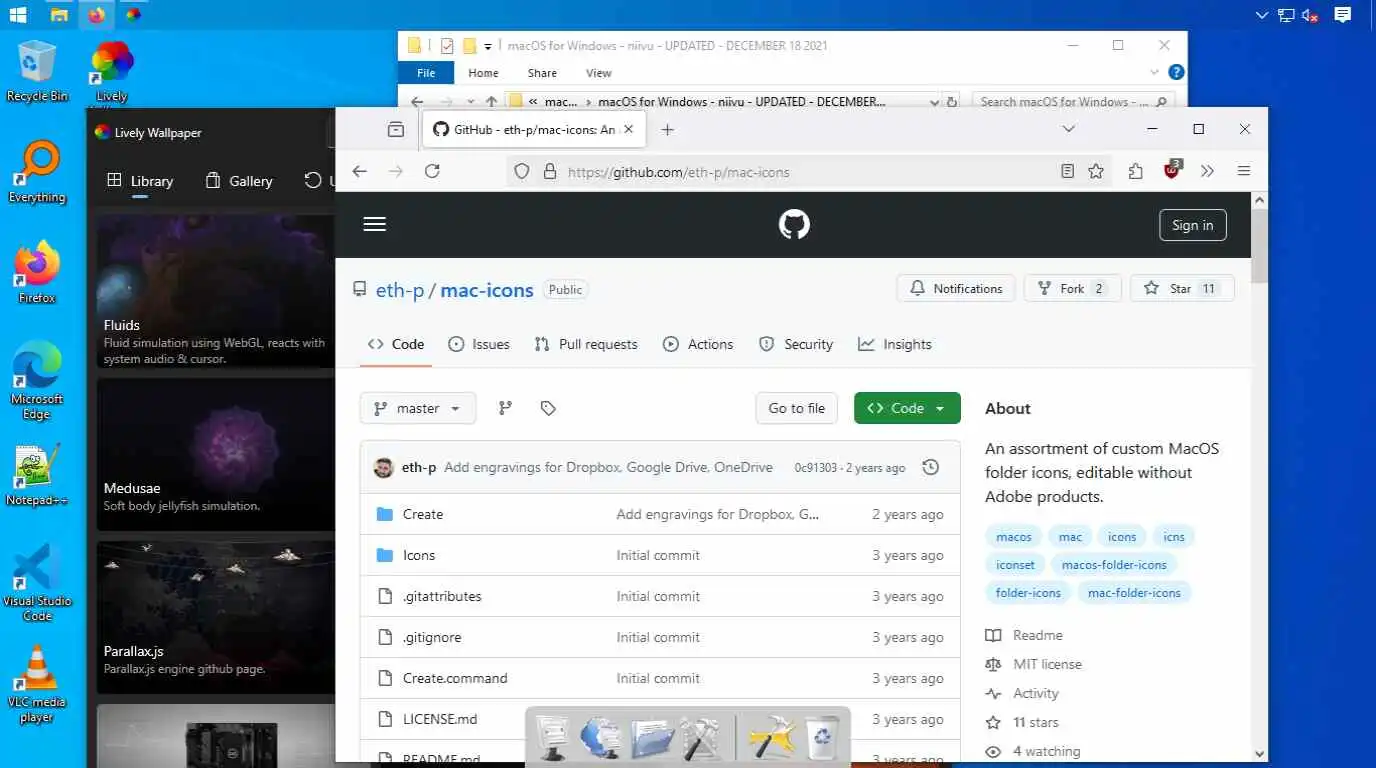Click the tracking protection shield in address bar
Viewport: 1376px width, 768px height.
point(521,171)
